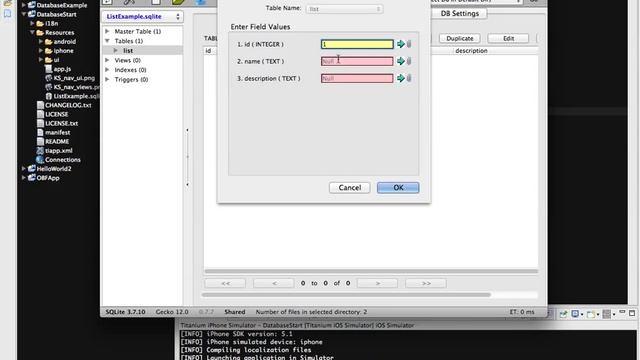Maximize the console panel view

[x=632, y=313]
